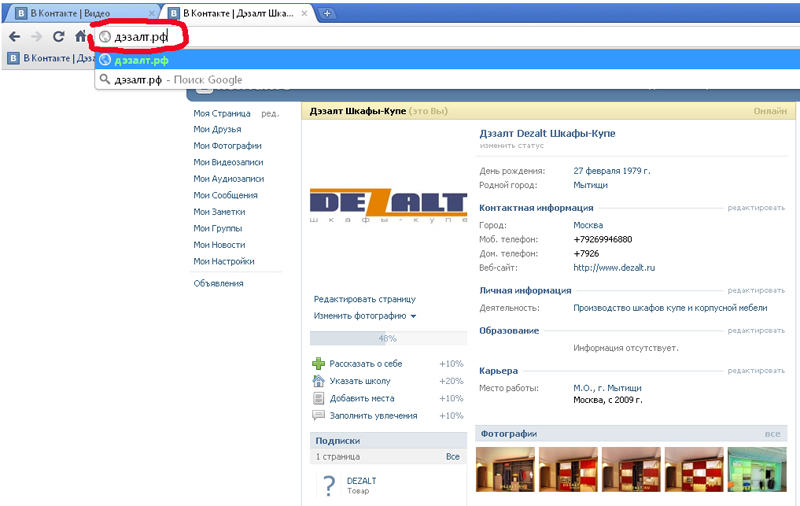800x506 pixels.
Task: Click the 'Производство шкафов купе и корпусной мебели' link
Action: (x=670, y=308)
